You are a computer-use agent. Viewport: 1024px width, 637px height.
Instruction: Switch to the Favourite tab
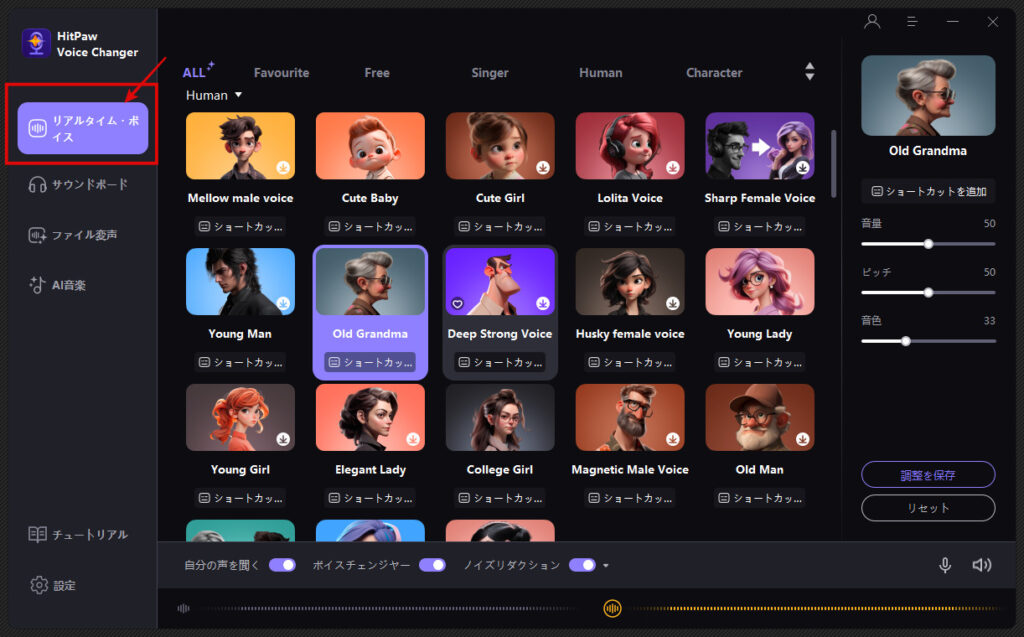[281, 73]
